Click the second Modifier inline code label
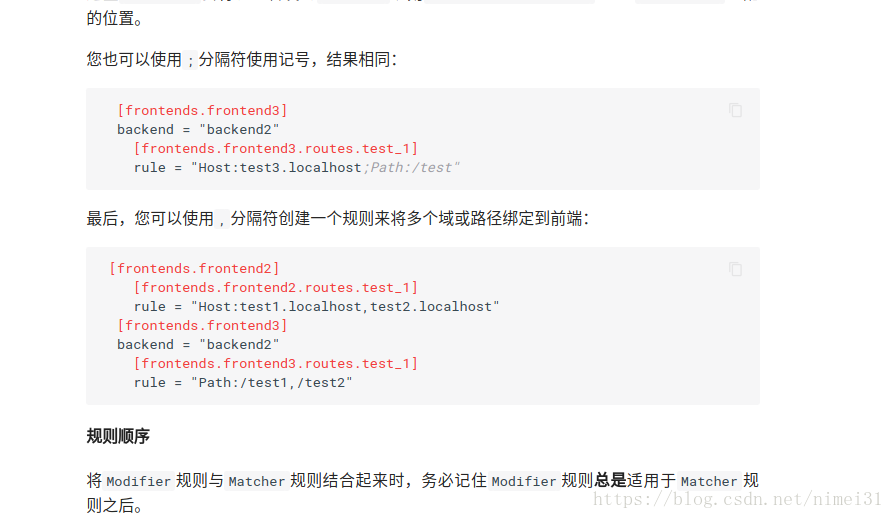The height and width of the screenshot is (519, 894). click(x=524, y=481)
